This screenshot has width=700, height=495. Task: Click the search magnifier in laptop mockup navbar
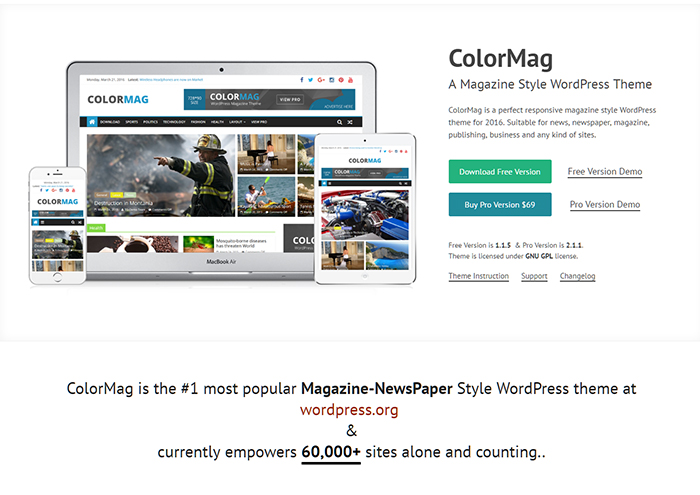(x=339, y=122)
